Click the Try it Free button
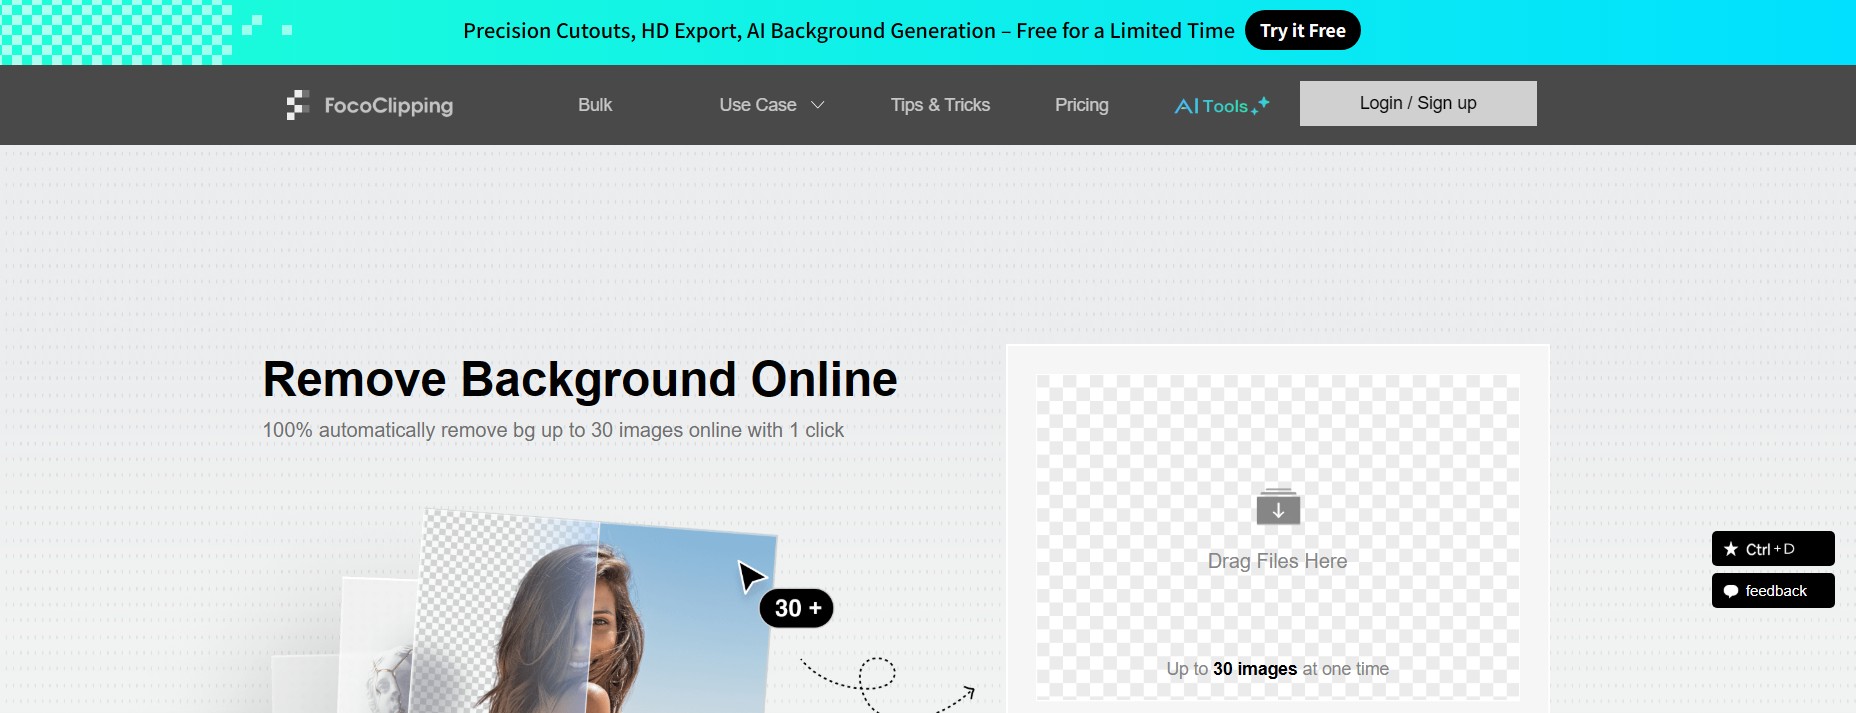 [x=1302, y=30]
